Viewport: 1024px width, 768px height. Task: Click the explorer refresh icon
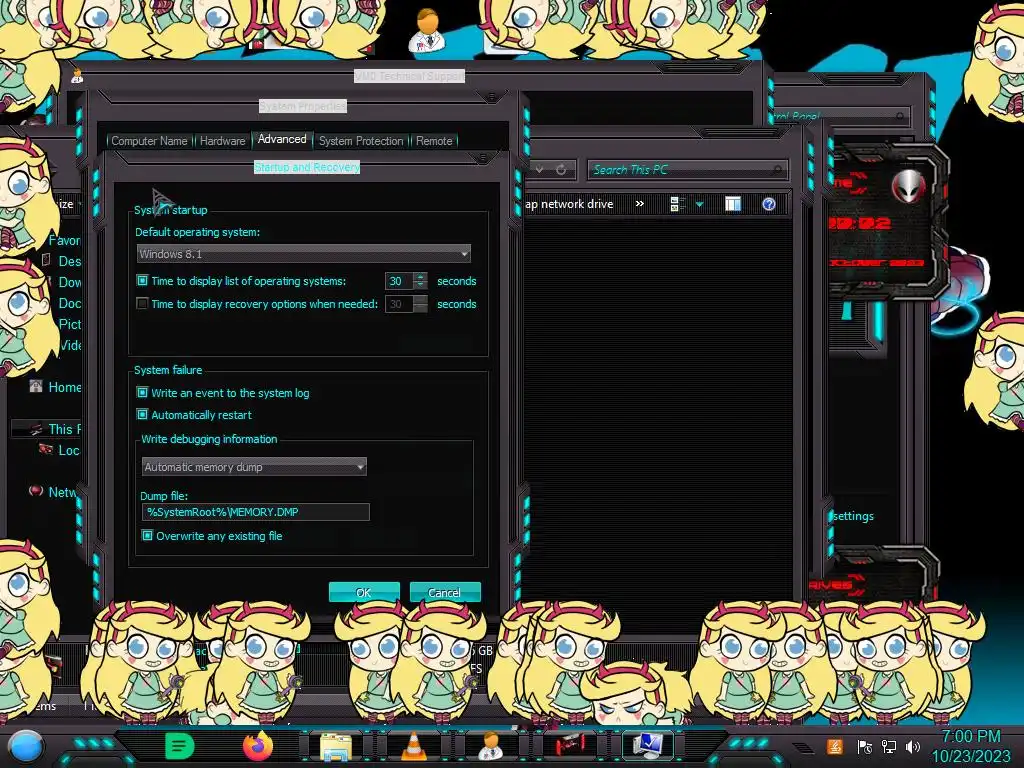point(561,170)
